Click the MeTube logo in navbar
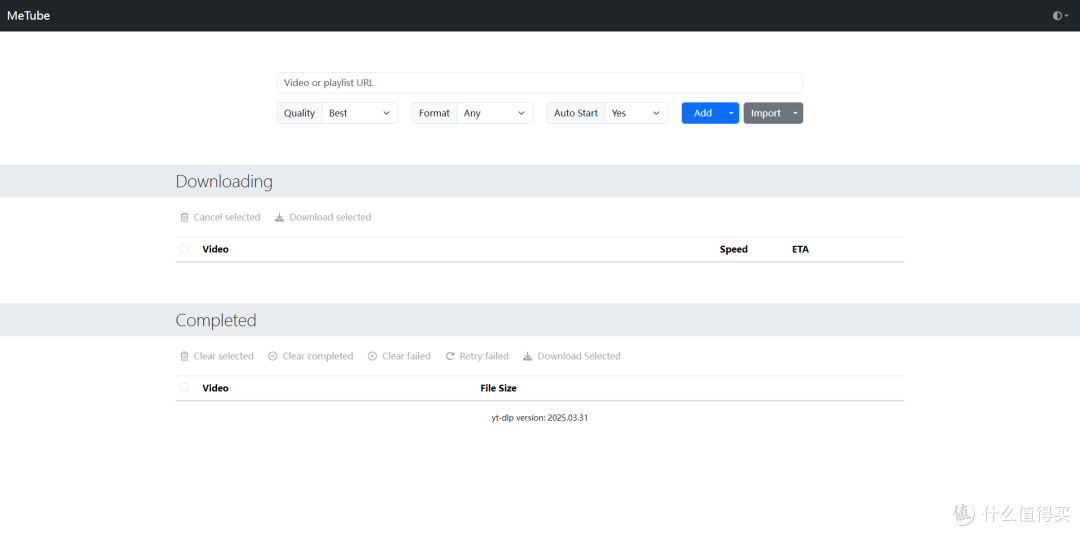Screen dimensions: 1080x536 click(x=28, y=16)
